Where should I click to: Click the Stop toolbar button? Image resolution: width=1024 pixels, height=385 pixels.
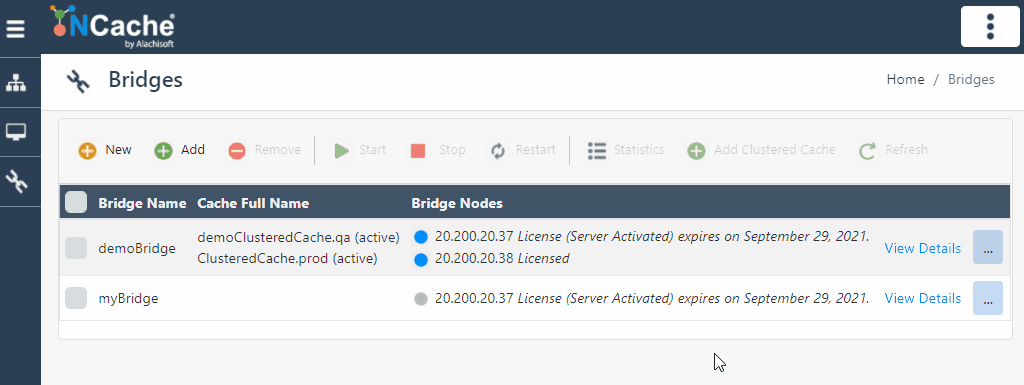(x=438, y=150)
